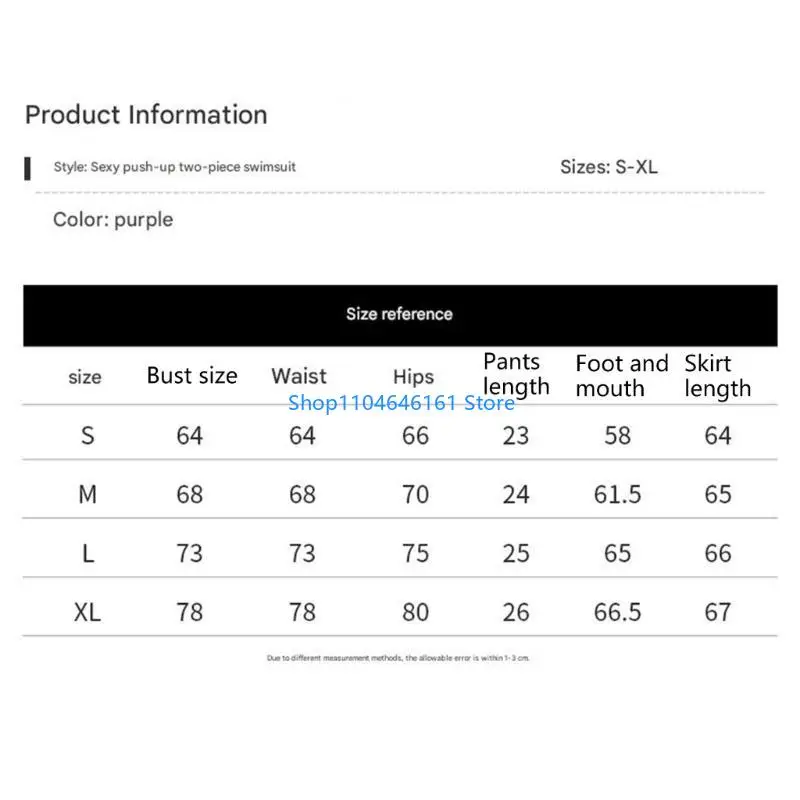Click the L size row label
The width and height of the screenshot is (800, 800).
pyautogui.click(x=88, y=553)
